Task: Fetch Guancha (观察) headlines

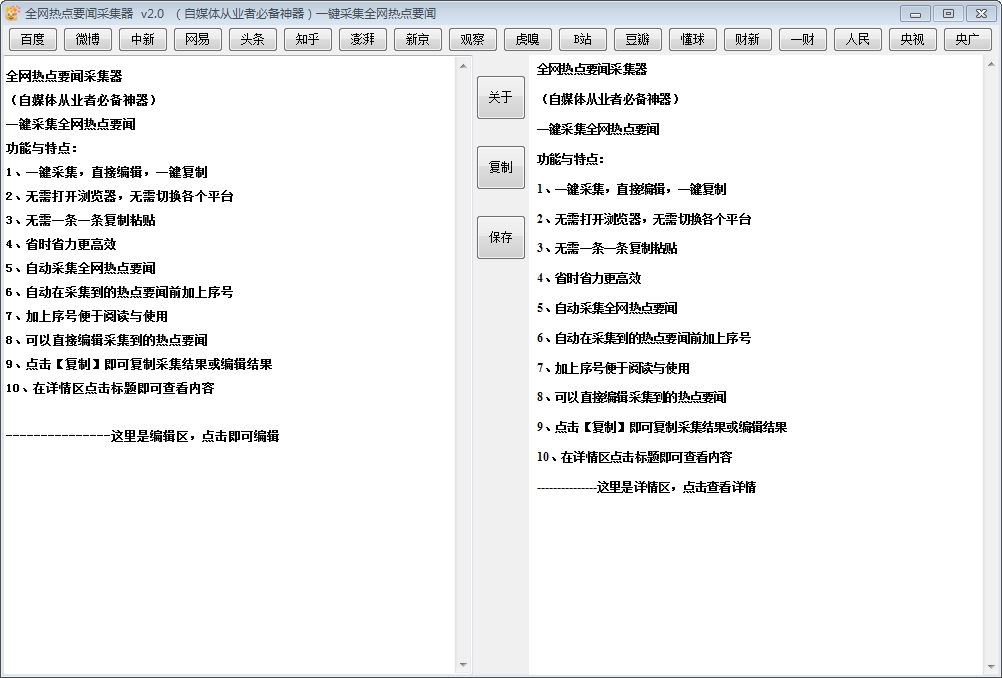Action: tap(472, 39)
